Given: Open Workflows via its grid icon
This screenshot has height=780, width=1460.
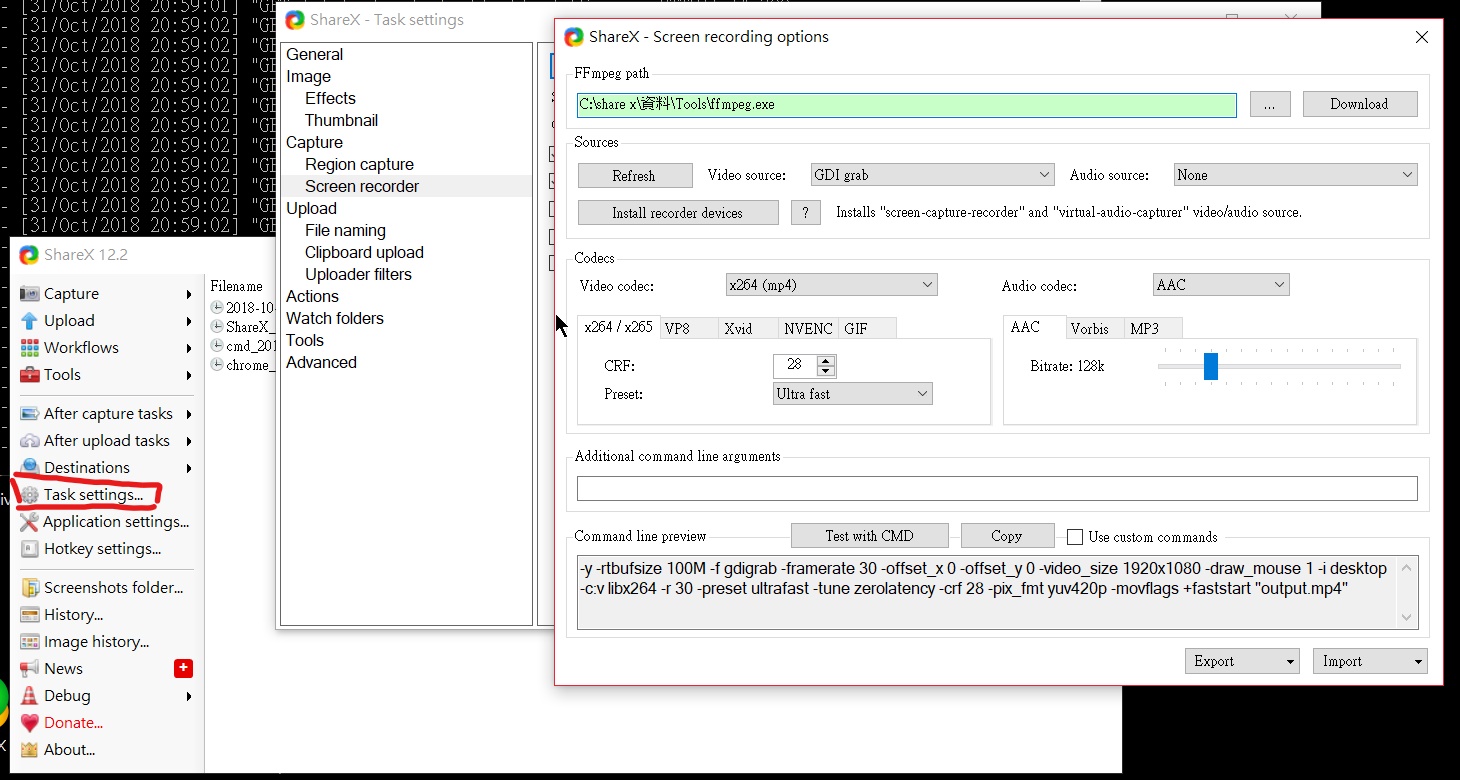Looking at the screenshot, I should tap(30, 348).
